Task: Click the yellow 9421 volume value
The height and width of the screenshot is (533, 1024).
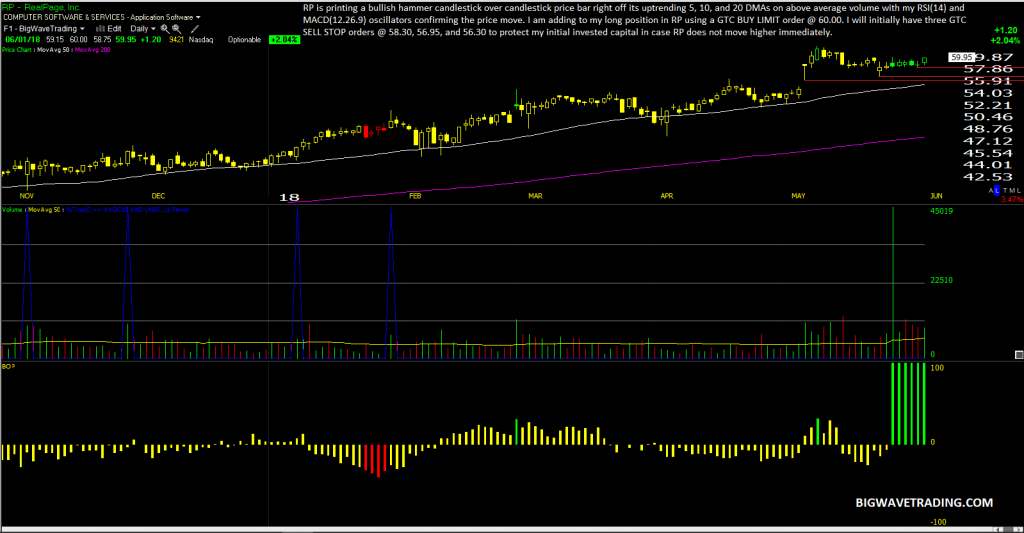Action: pos(176,40)
